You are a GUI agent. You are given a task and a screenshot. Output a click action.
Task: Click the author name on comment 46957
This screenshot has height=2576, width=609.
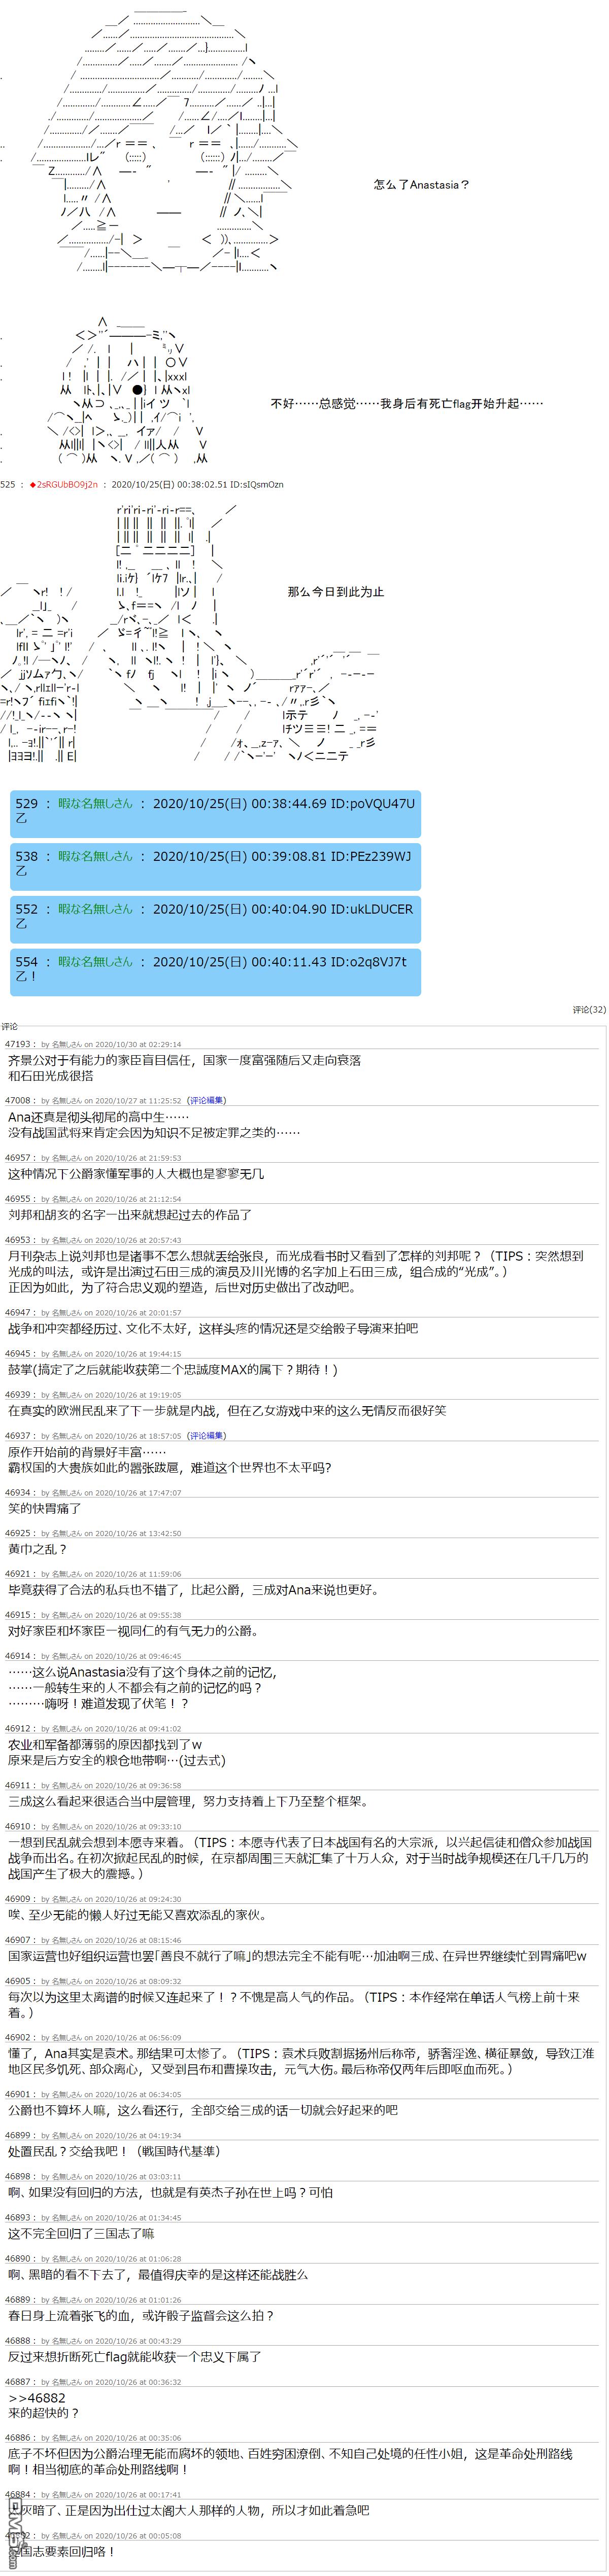tap(66, 1158)
